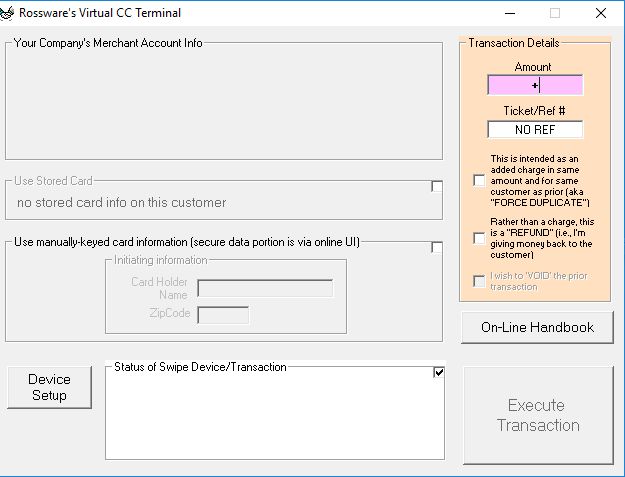Click the Status of Swipe Device/Transaction box
This screenshot has width=625, height=477.
coord(275,413)
